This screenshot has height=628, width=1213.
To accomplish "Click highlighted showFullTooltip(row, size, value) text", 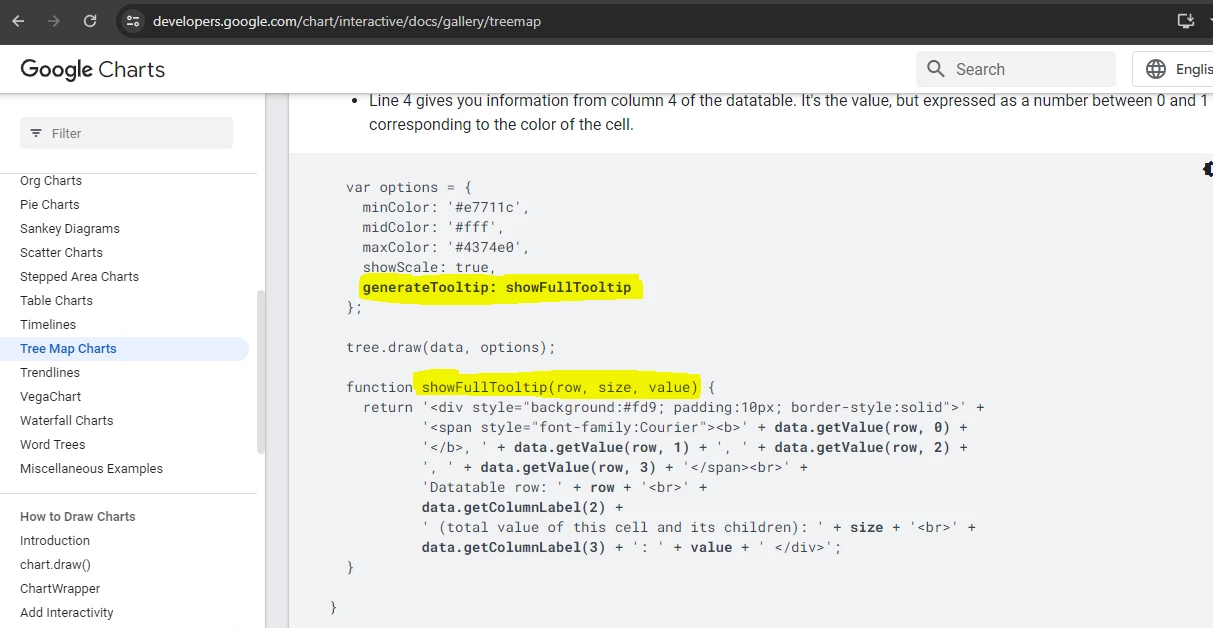I will [559, 387].
